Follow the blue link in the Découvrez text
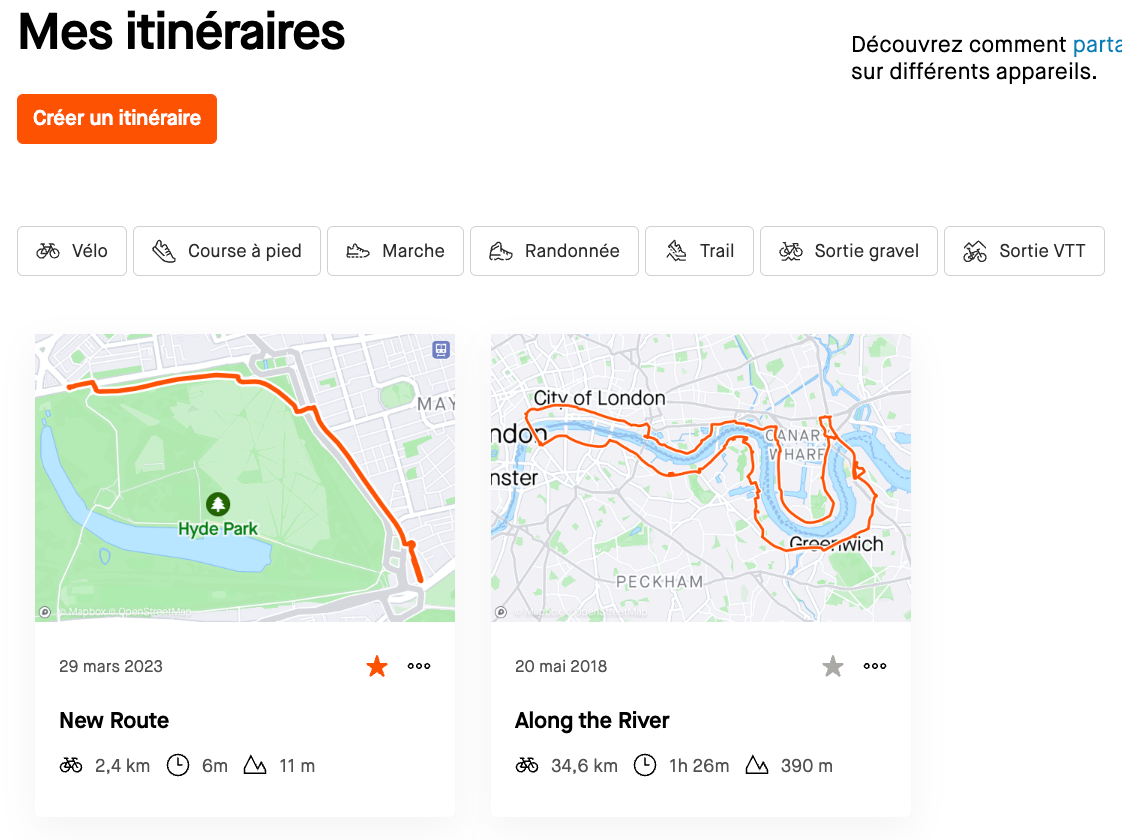 pyautogui.click(x=1096, y=44)
